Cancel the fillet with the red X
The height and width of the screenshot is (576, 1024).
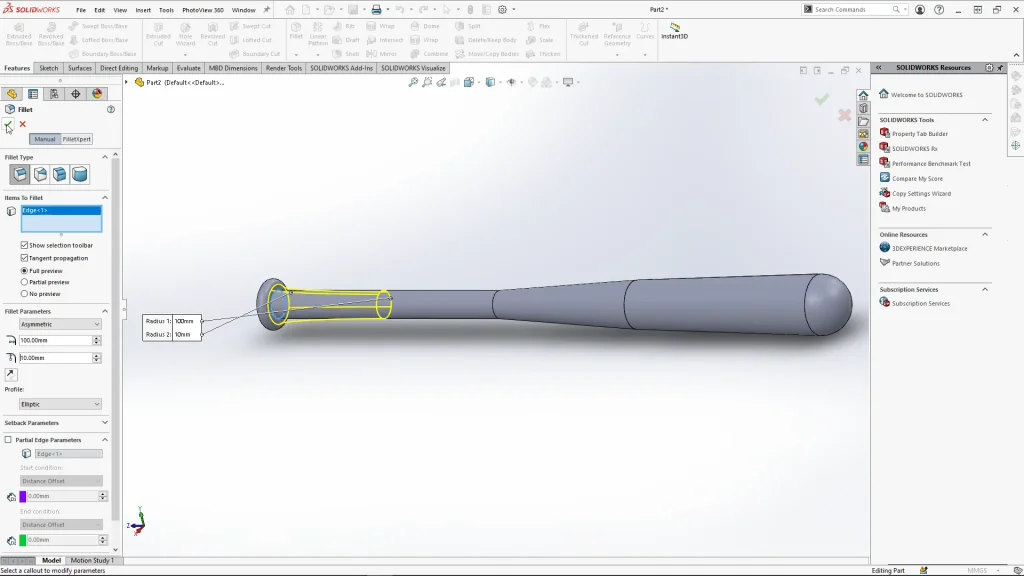pos(22,124)
